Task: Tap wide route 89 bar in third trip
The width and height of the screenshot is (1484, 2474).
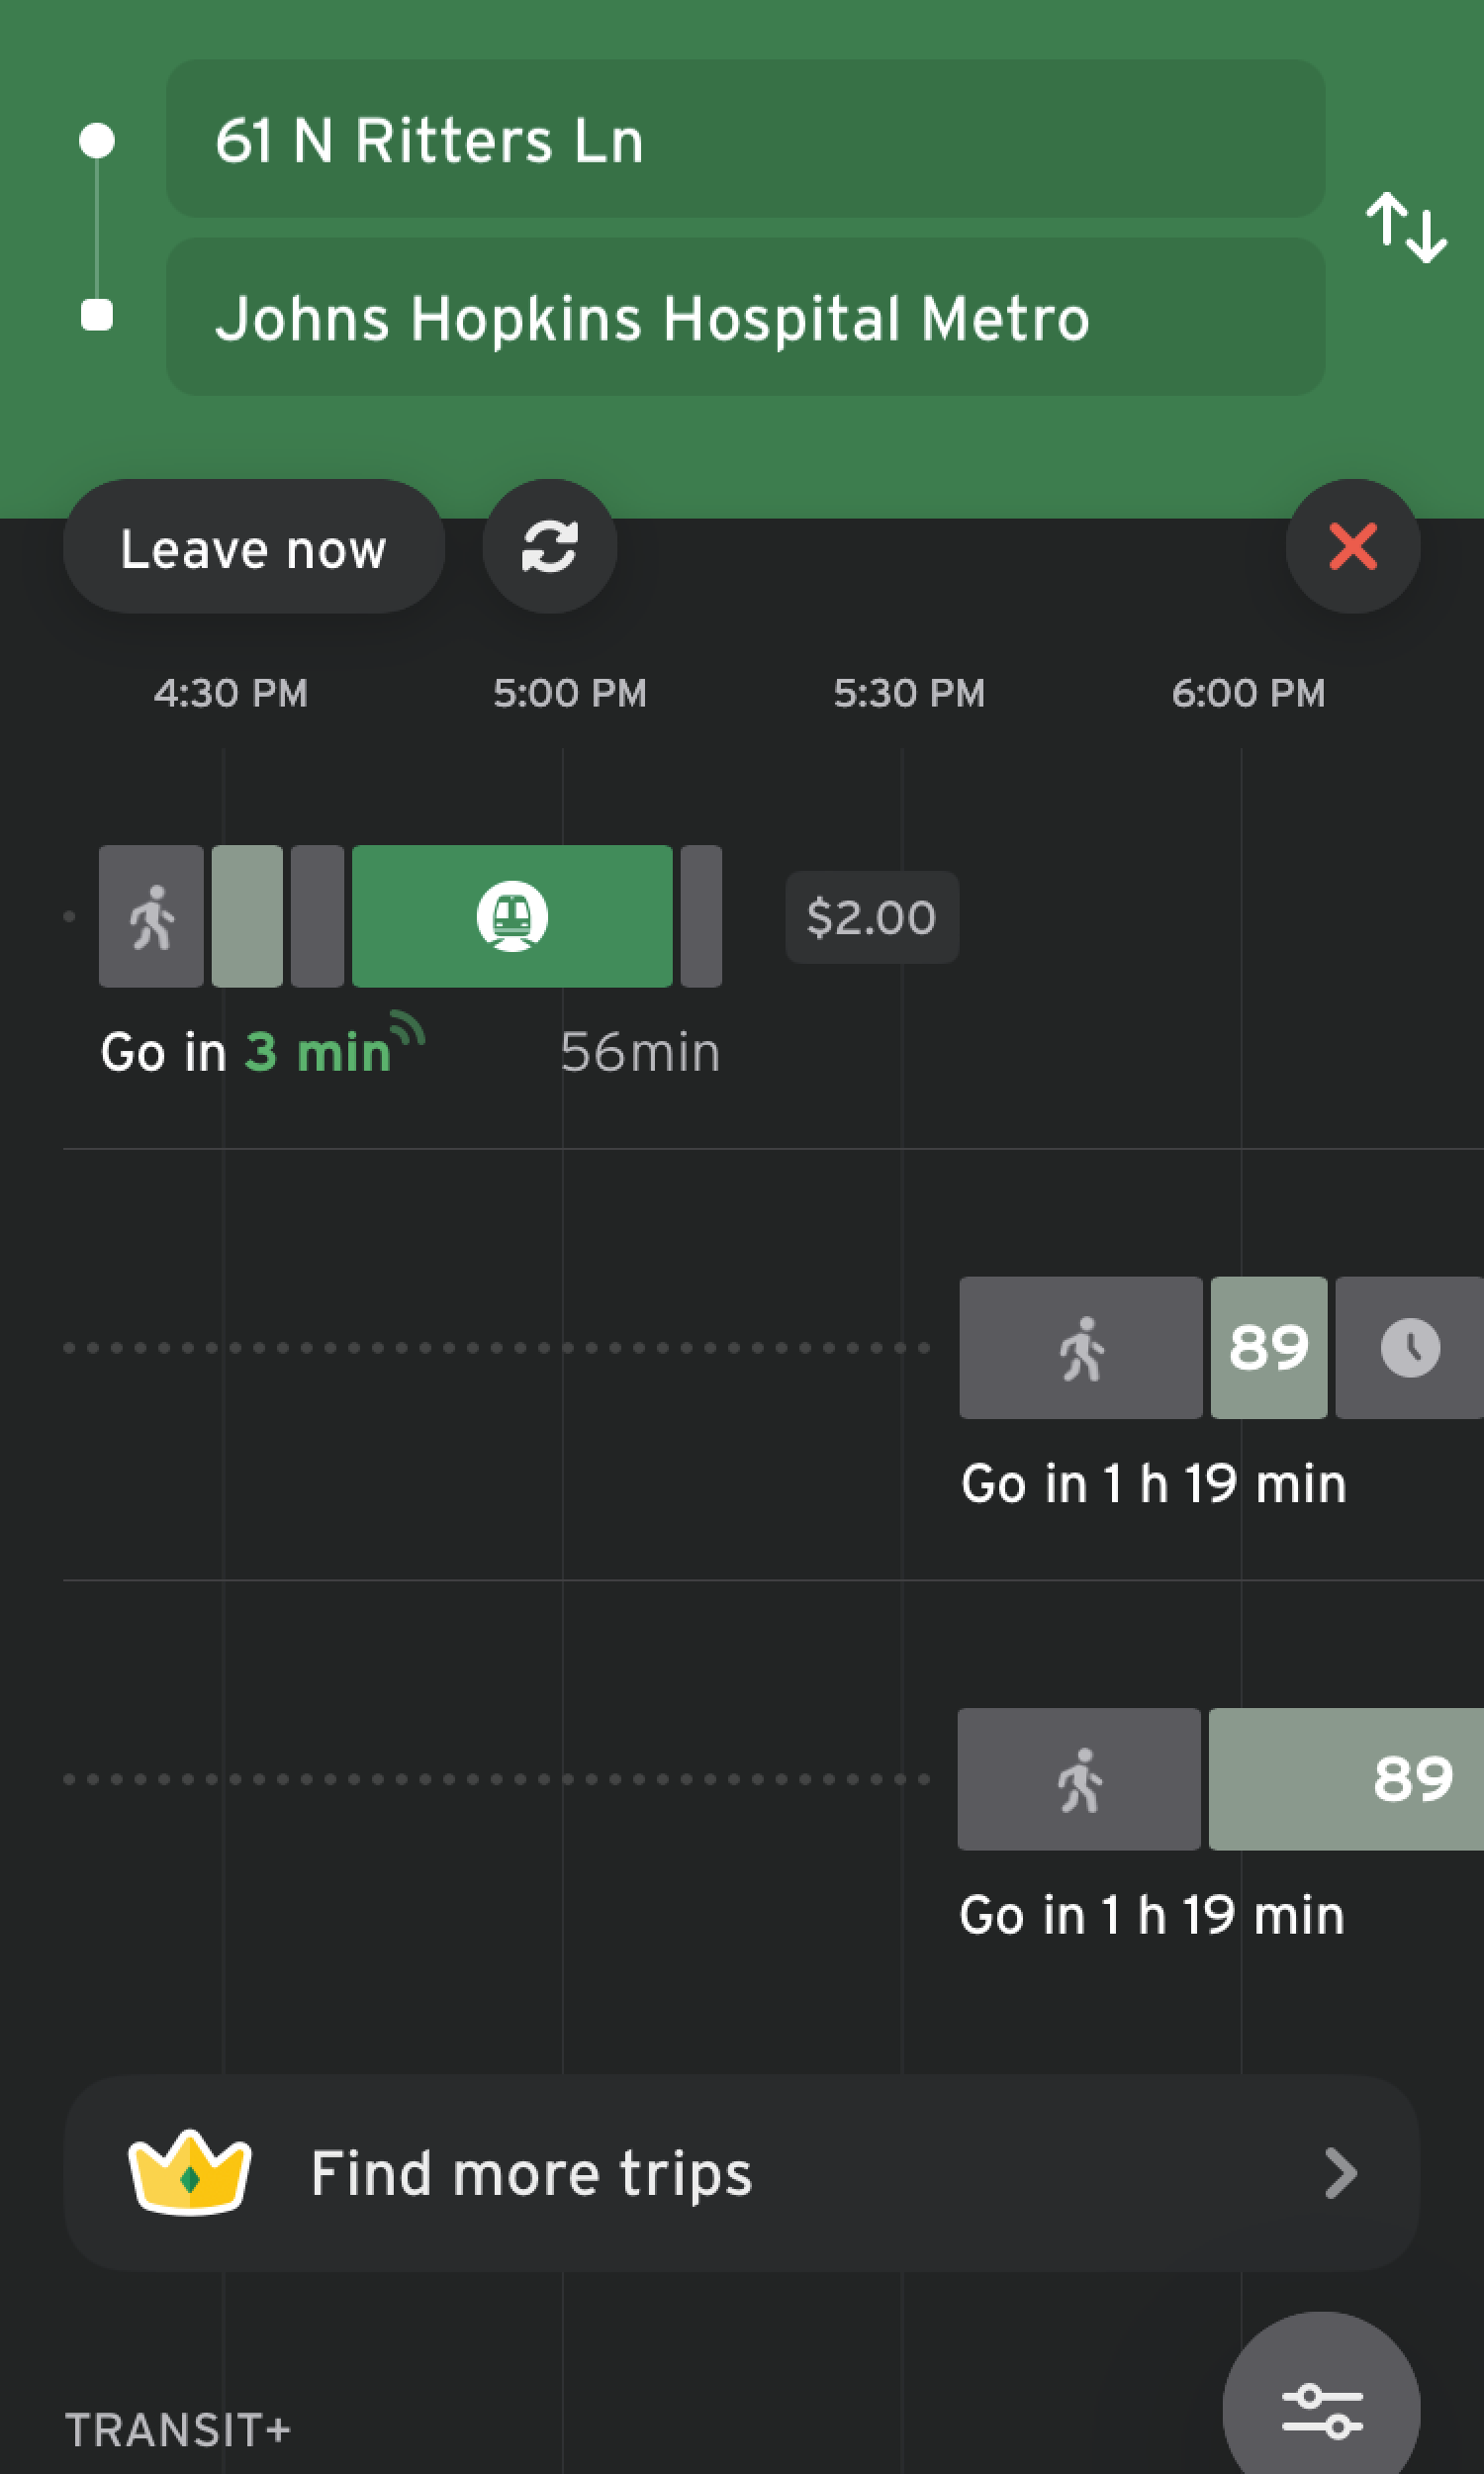Action: [1345, 1779]
